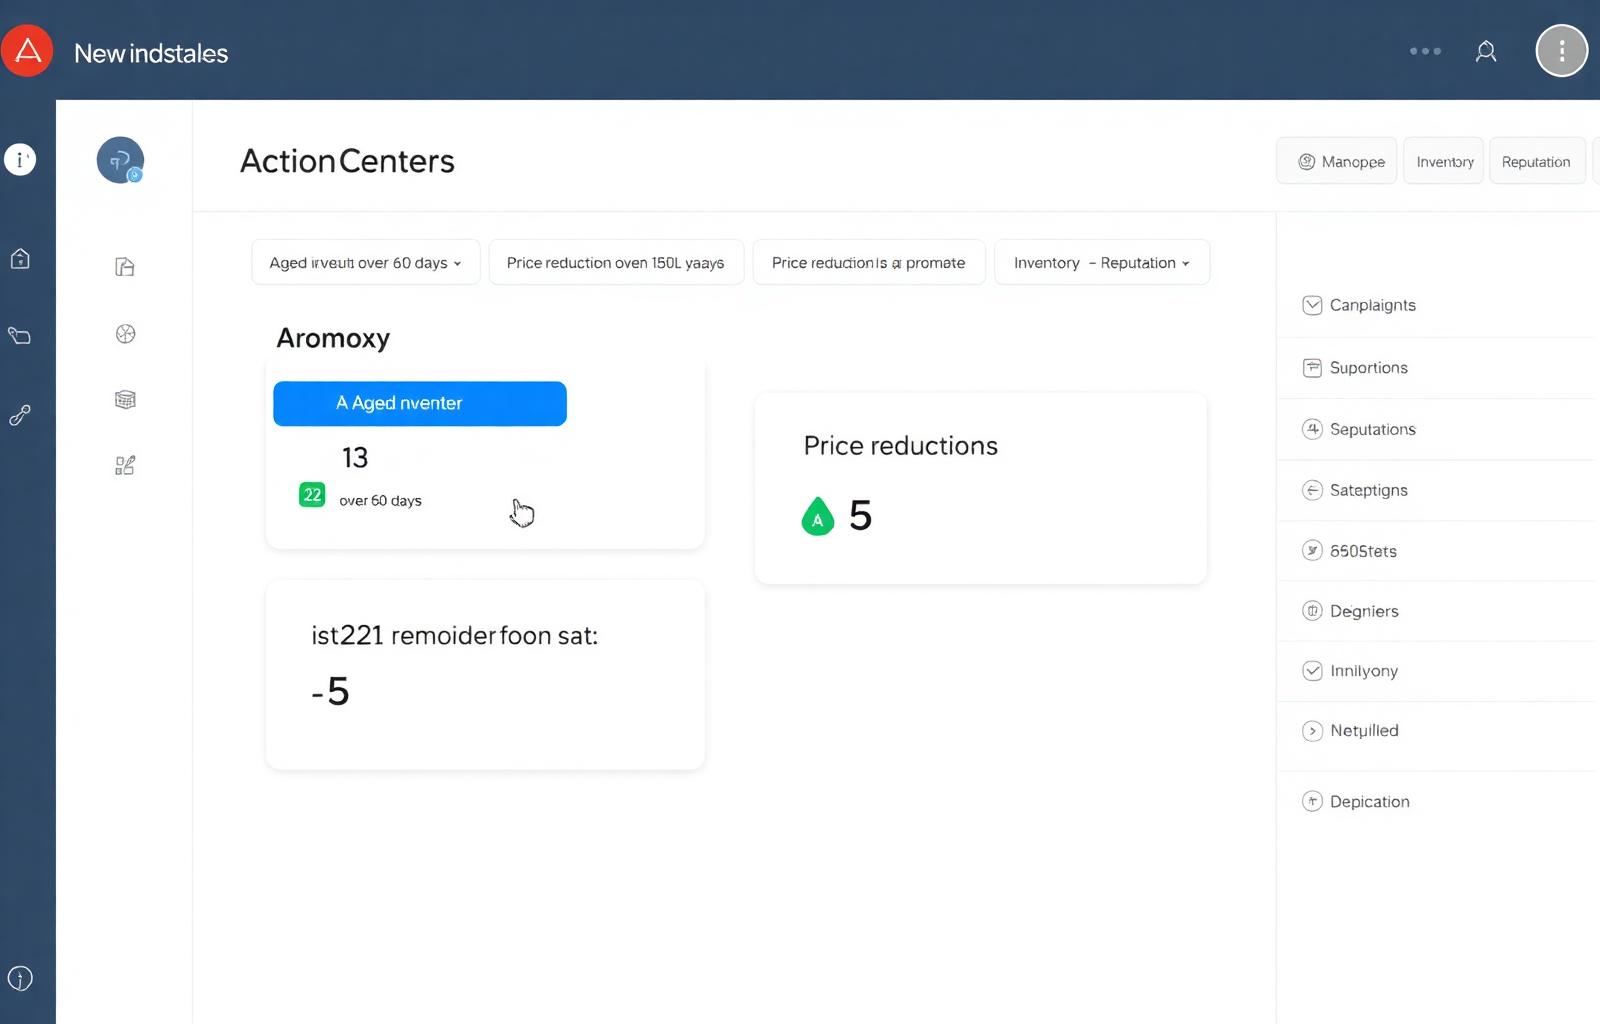Expand the Aged over 60 days dropdown
1600x1024 pixels.
tap(366, 263)
